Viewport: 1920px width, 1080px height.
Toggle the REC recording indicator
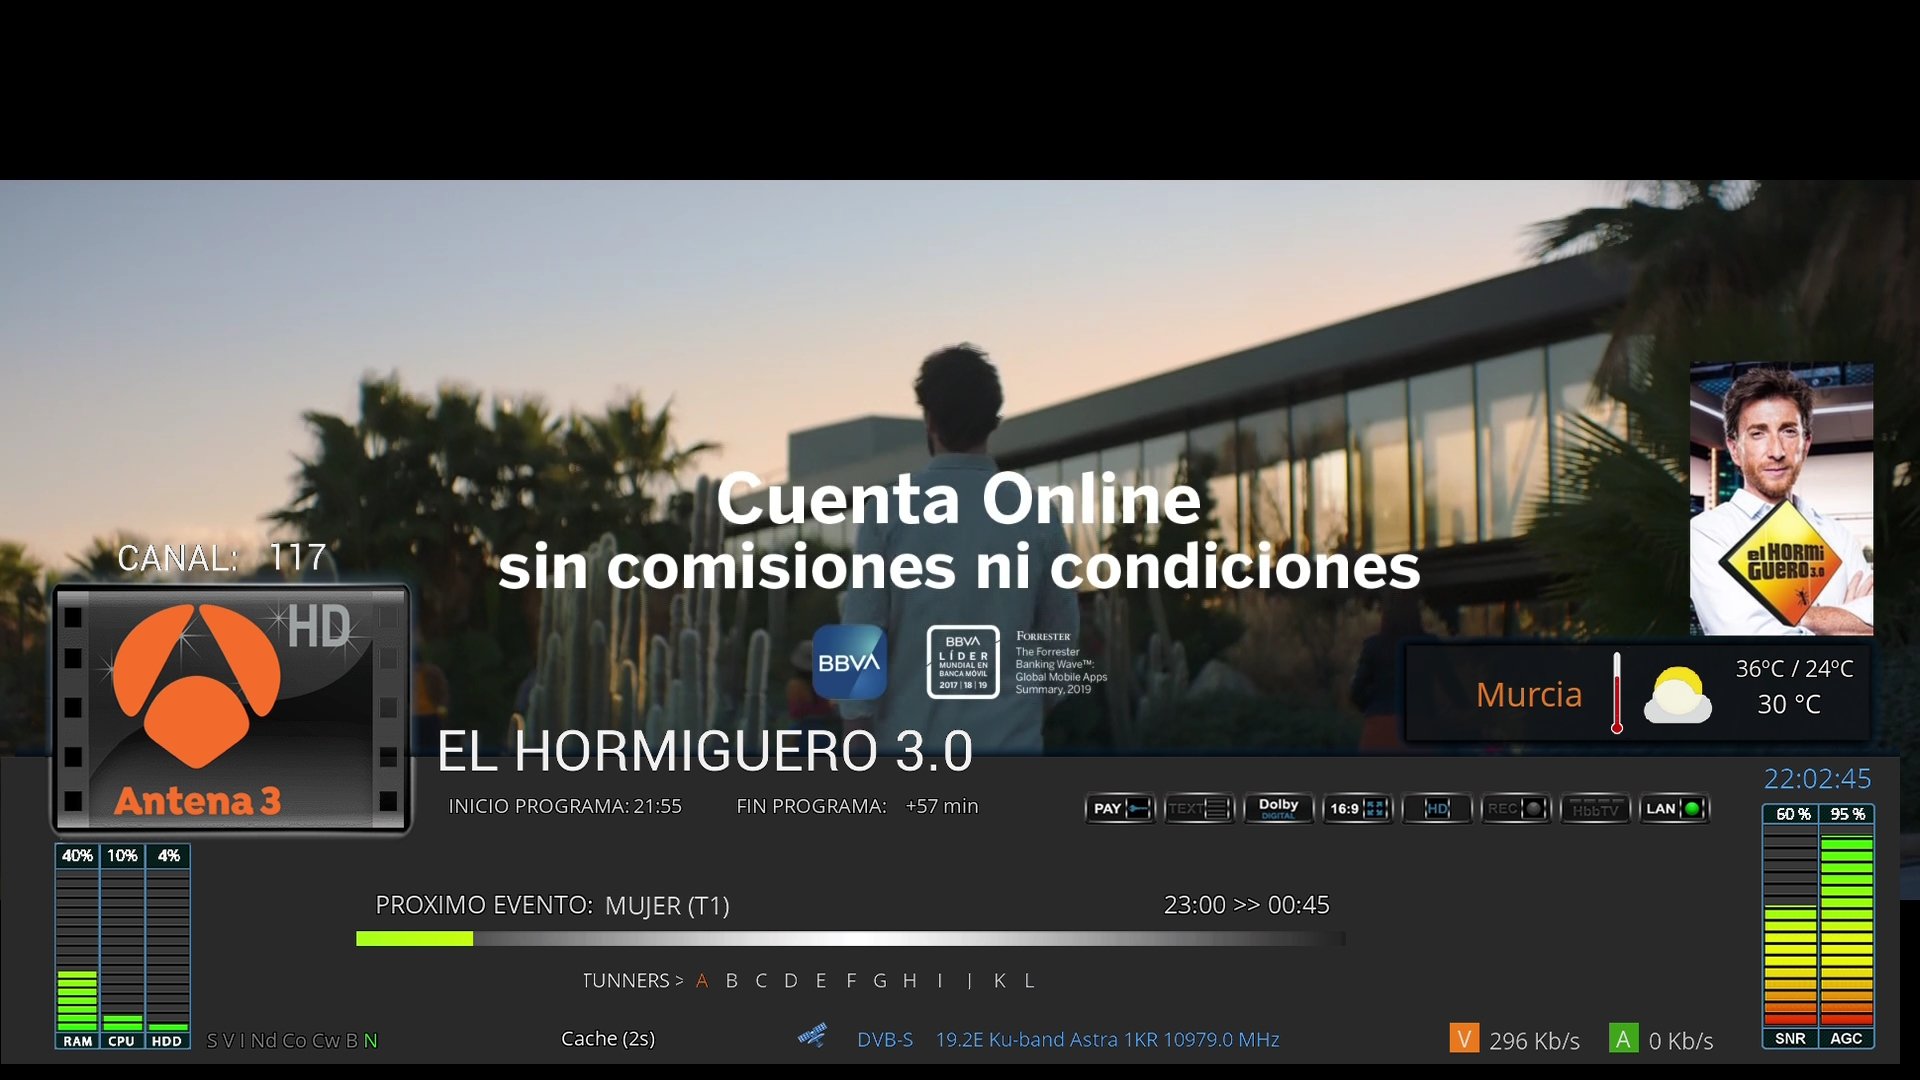coord(1516,808)
